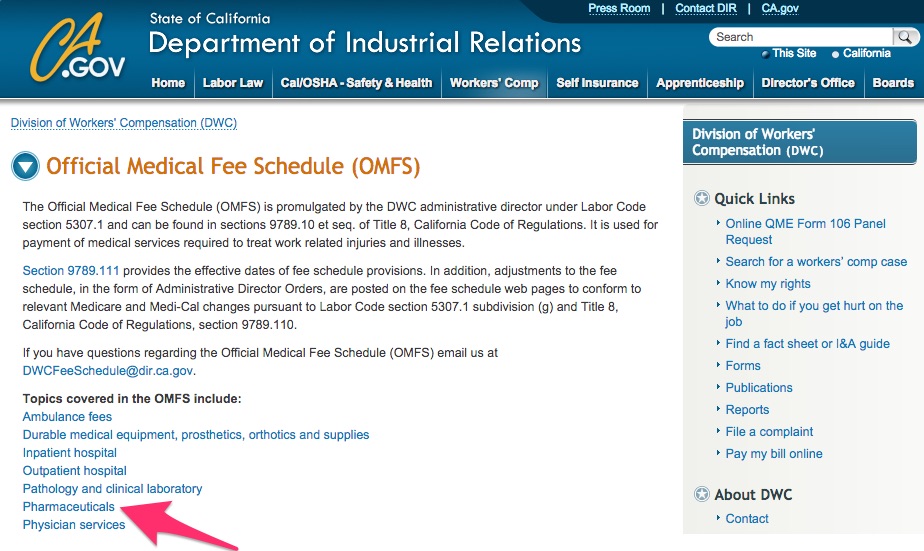This screenshot has width=924, height=551.
Task: Click the CA.GOV logo
Action: [77, 48]
